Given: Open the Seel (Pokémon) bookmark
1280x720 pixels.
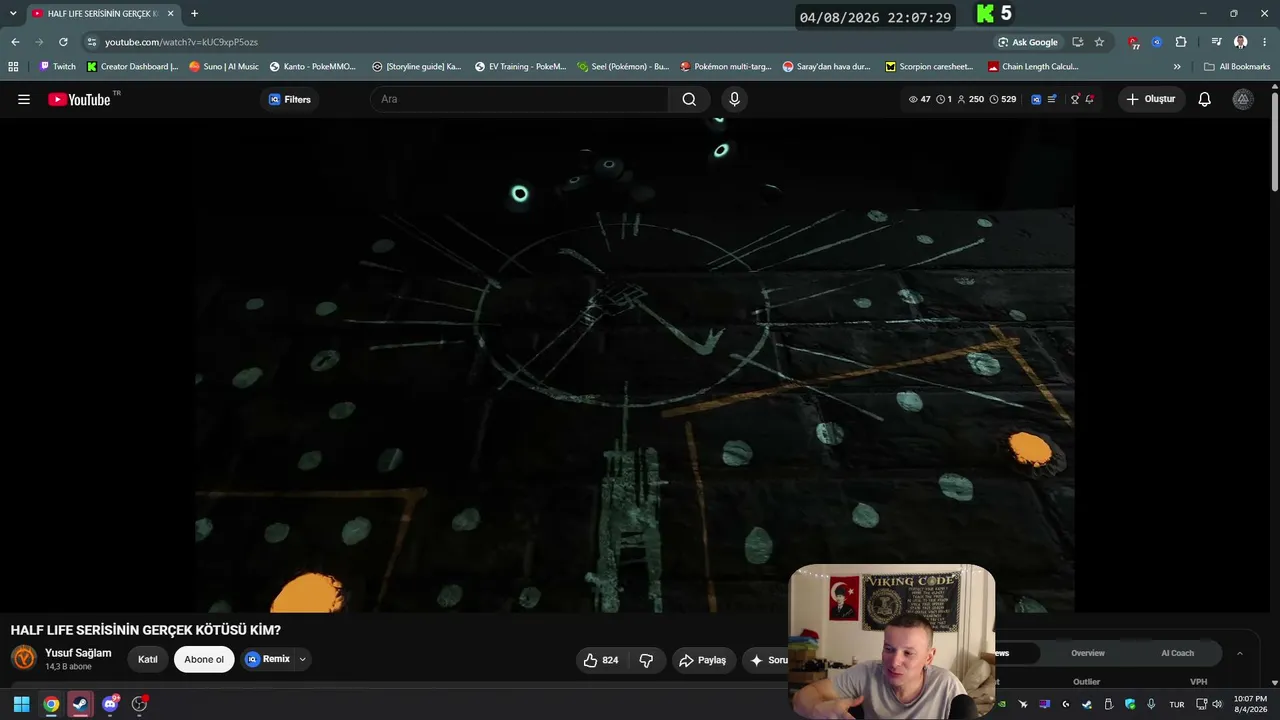Looking at the screenshot, I should point(623,67).
